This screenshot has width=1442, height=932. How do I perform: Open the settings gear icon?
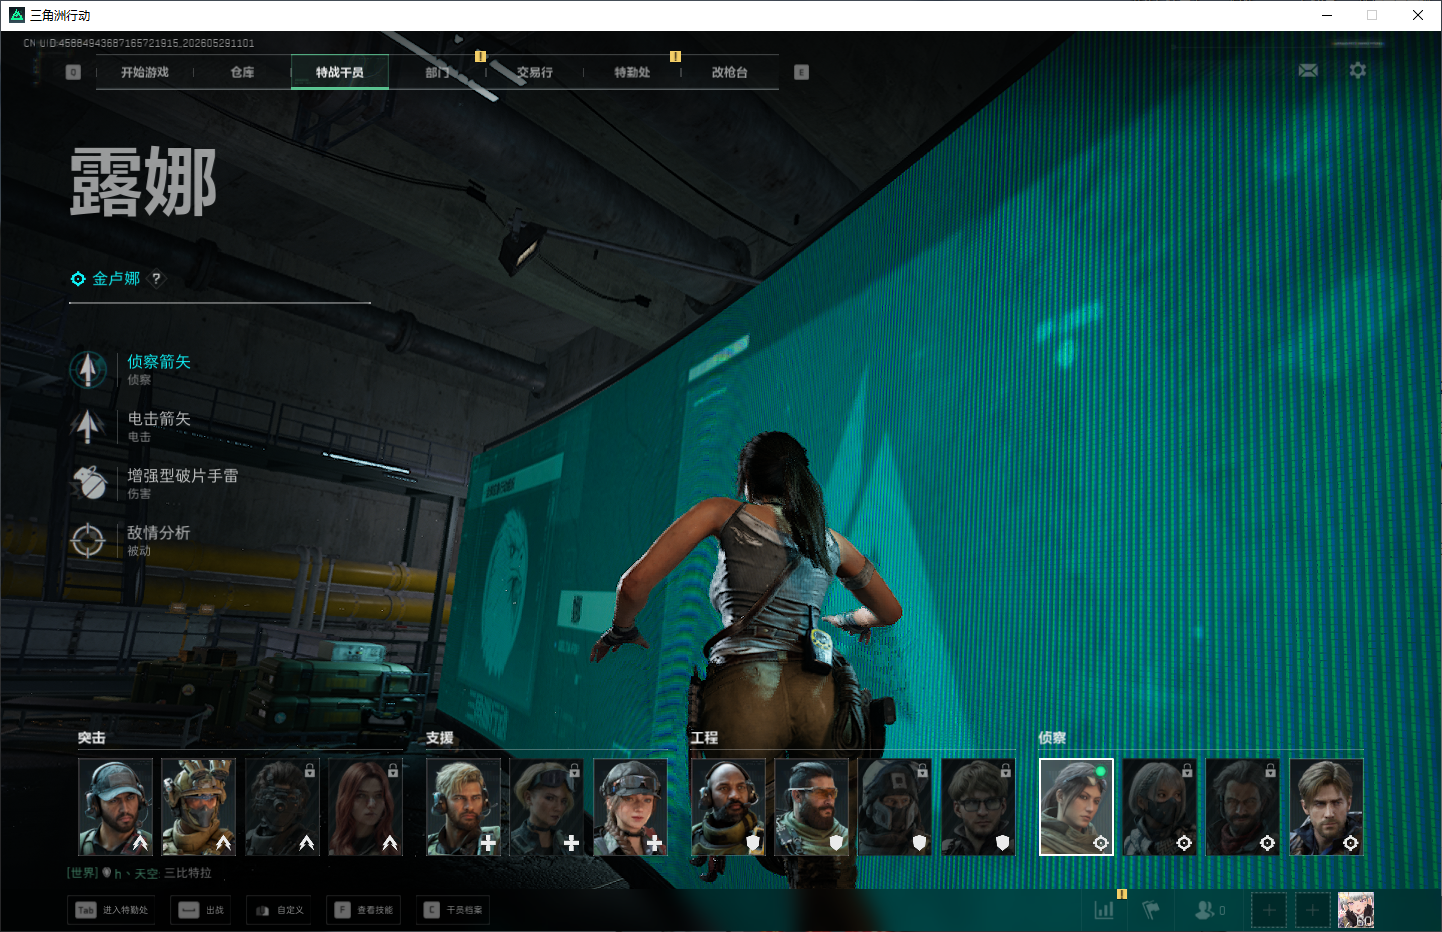click(x=1357, y=70)
